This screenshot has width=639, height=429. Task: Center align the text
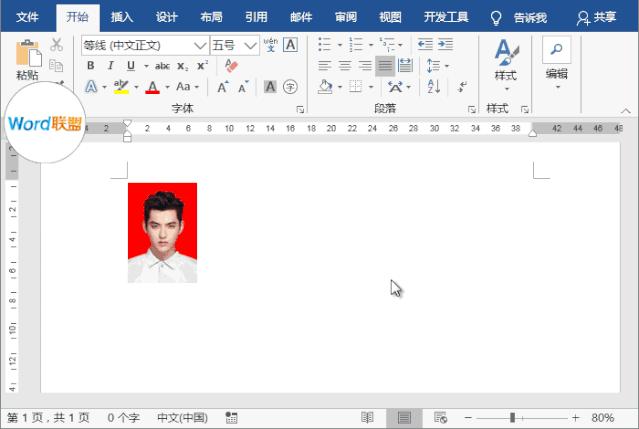point(345,66)
